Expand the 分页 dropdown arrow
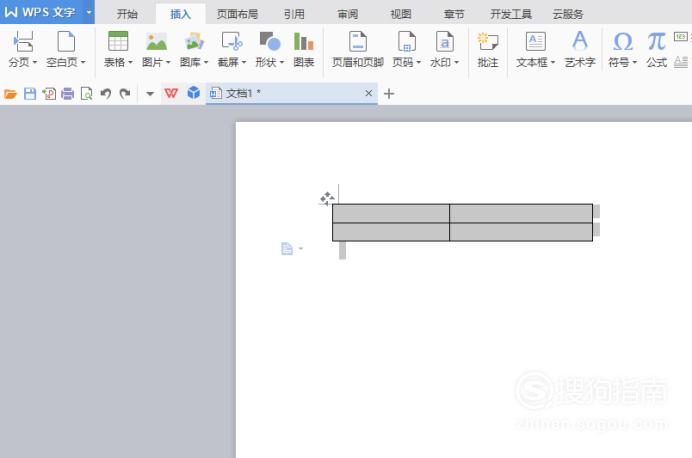 [34, 62]
